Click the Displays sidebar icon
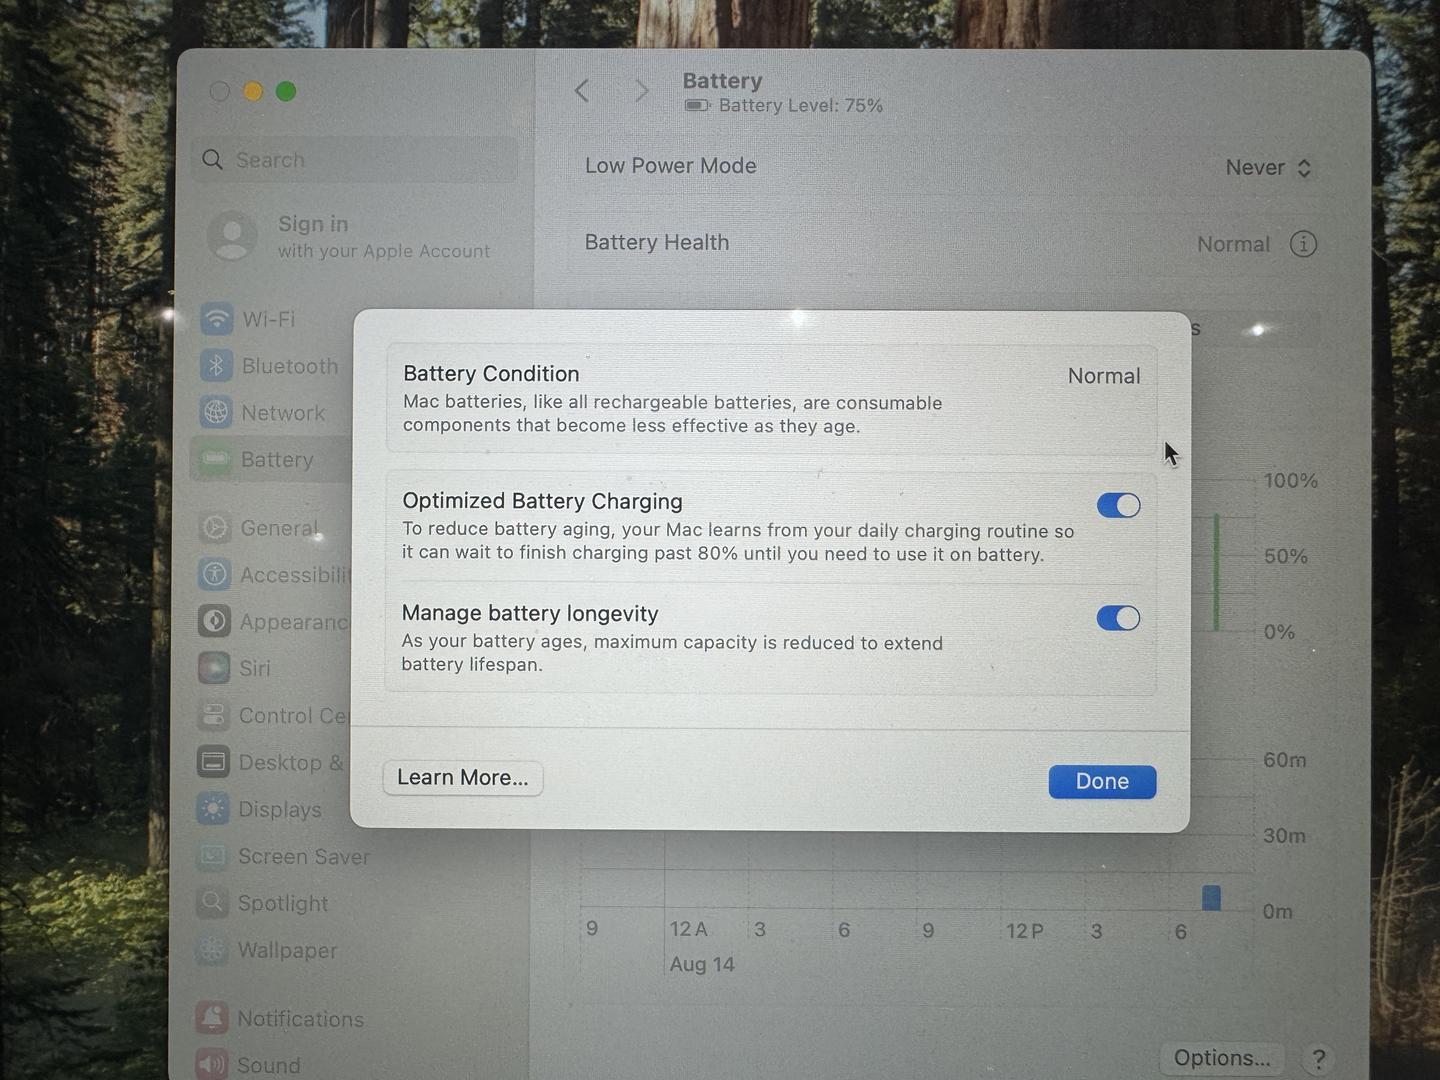This screenshot has width=1440, height=1080. pos(213,809)
